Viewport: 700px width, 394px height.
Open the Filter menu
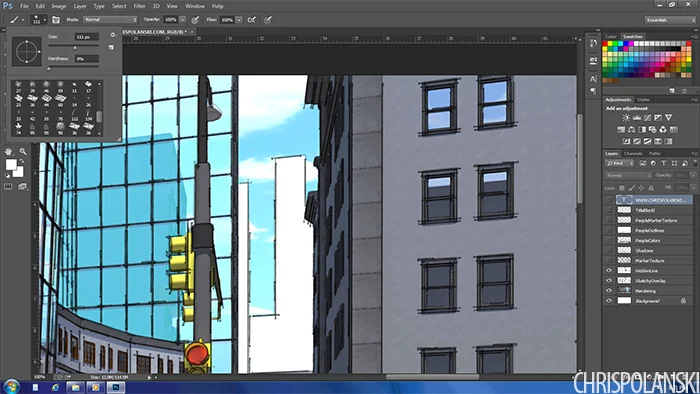point(139,6)
